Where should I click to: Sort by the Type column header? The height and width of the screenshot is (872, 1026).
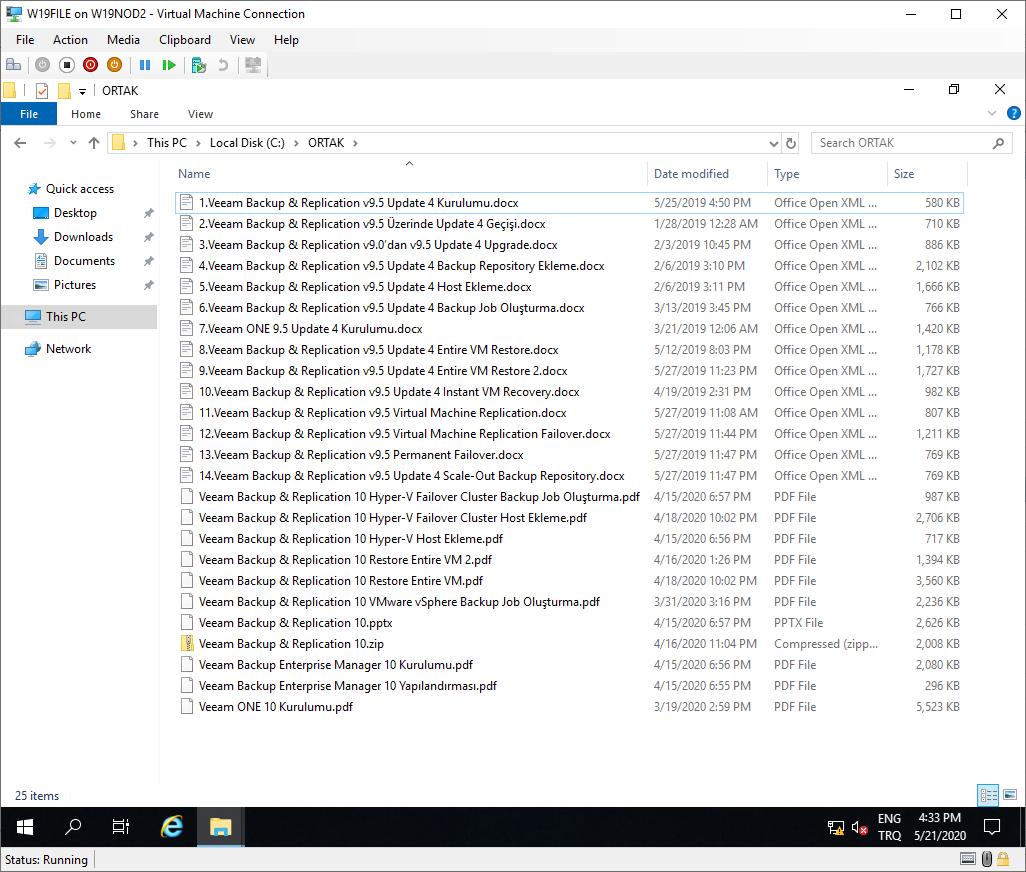coord(787,174)
